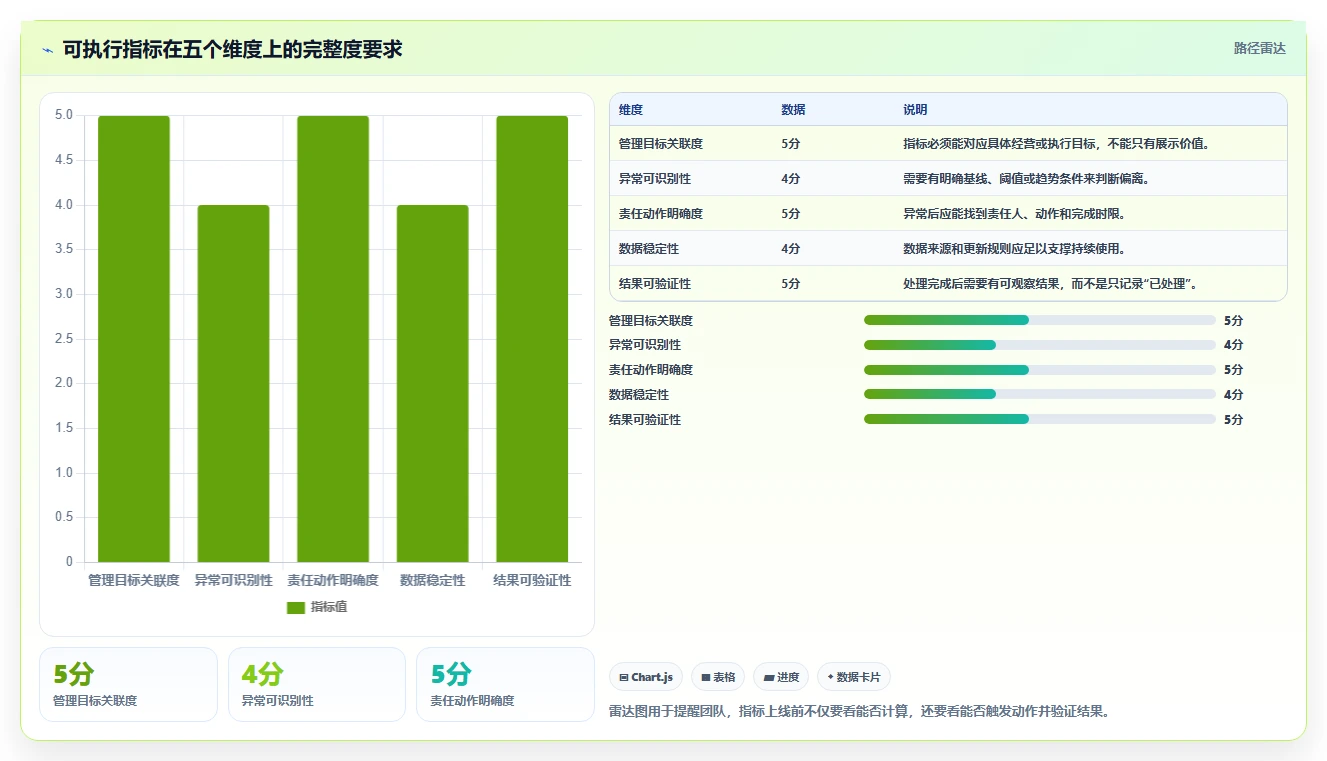Click the lightning icon beside the title
The width and height of the screenshot is (1327, 761).
(x=47, y=49)
